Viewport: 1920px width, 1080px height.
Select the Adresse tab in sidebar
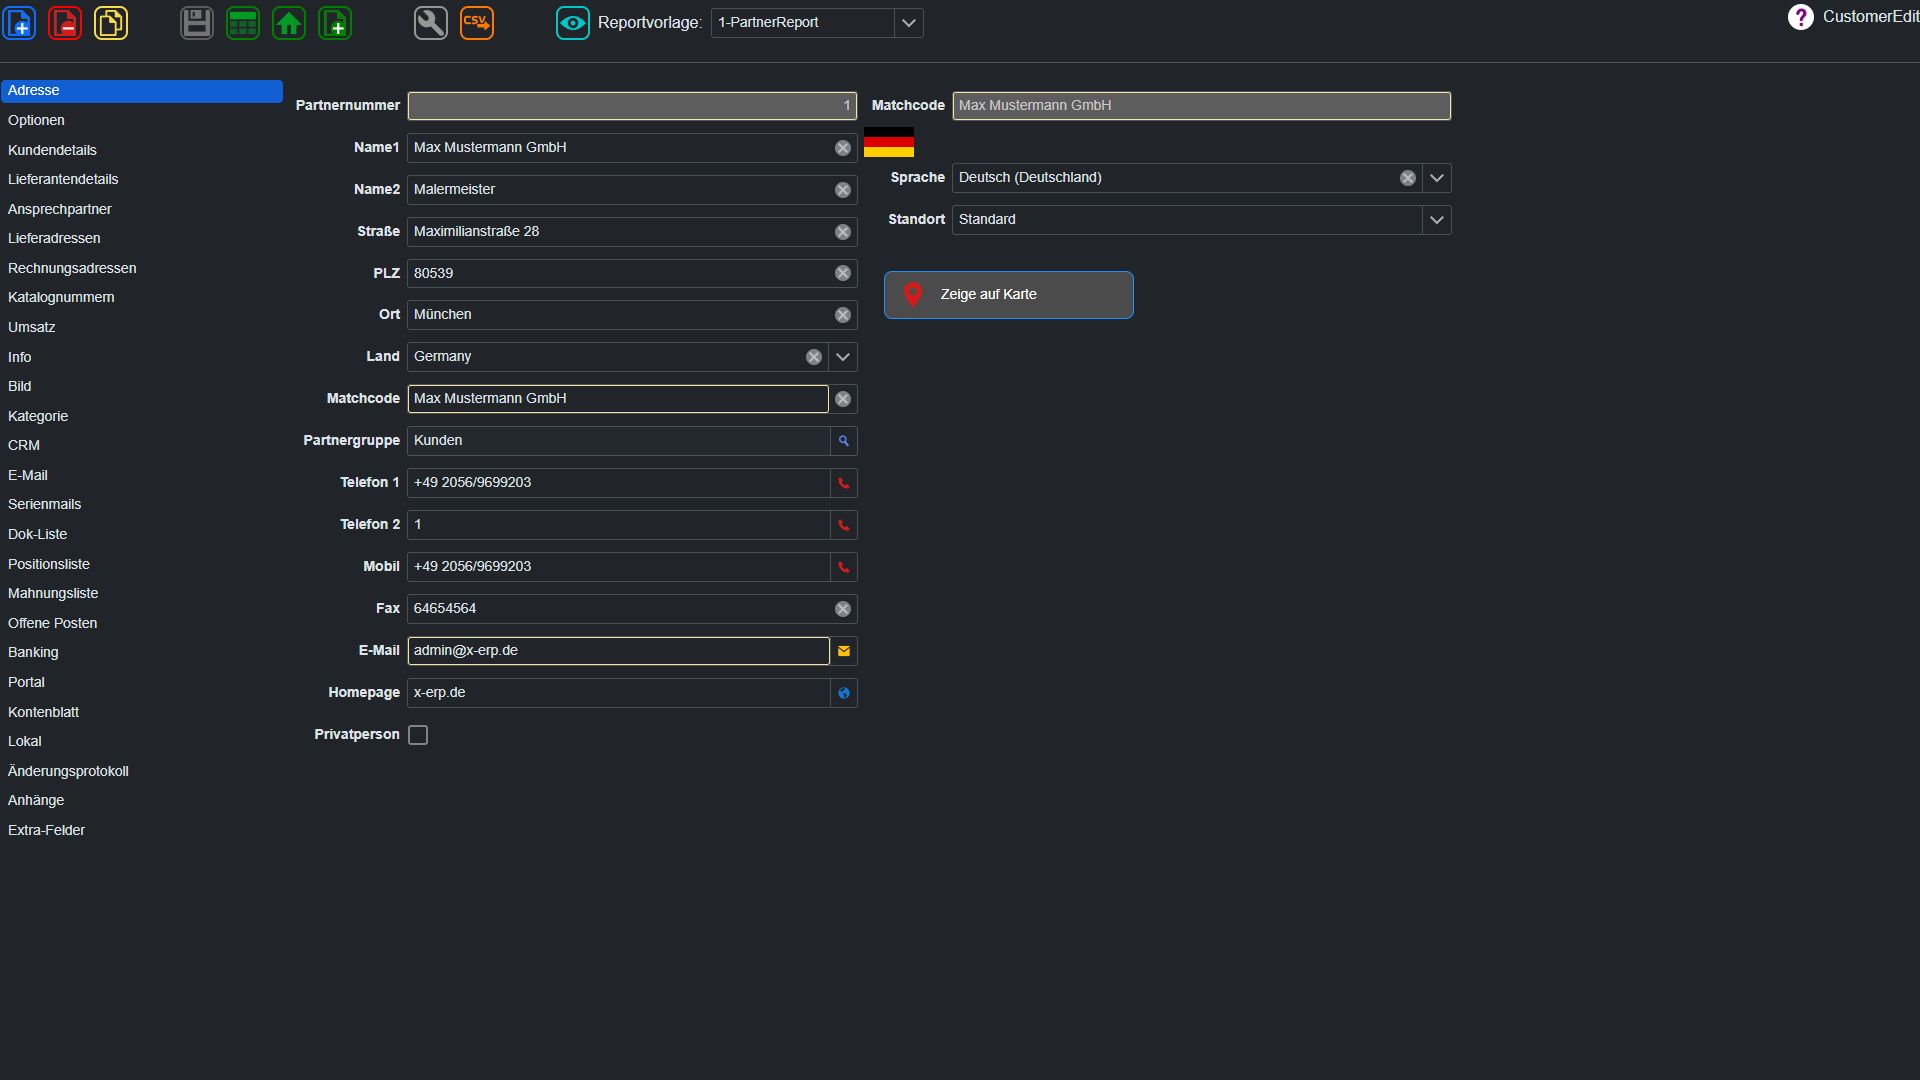(x=142, y=91)
